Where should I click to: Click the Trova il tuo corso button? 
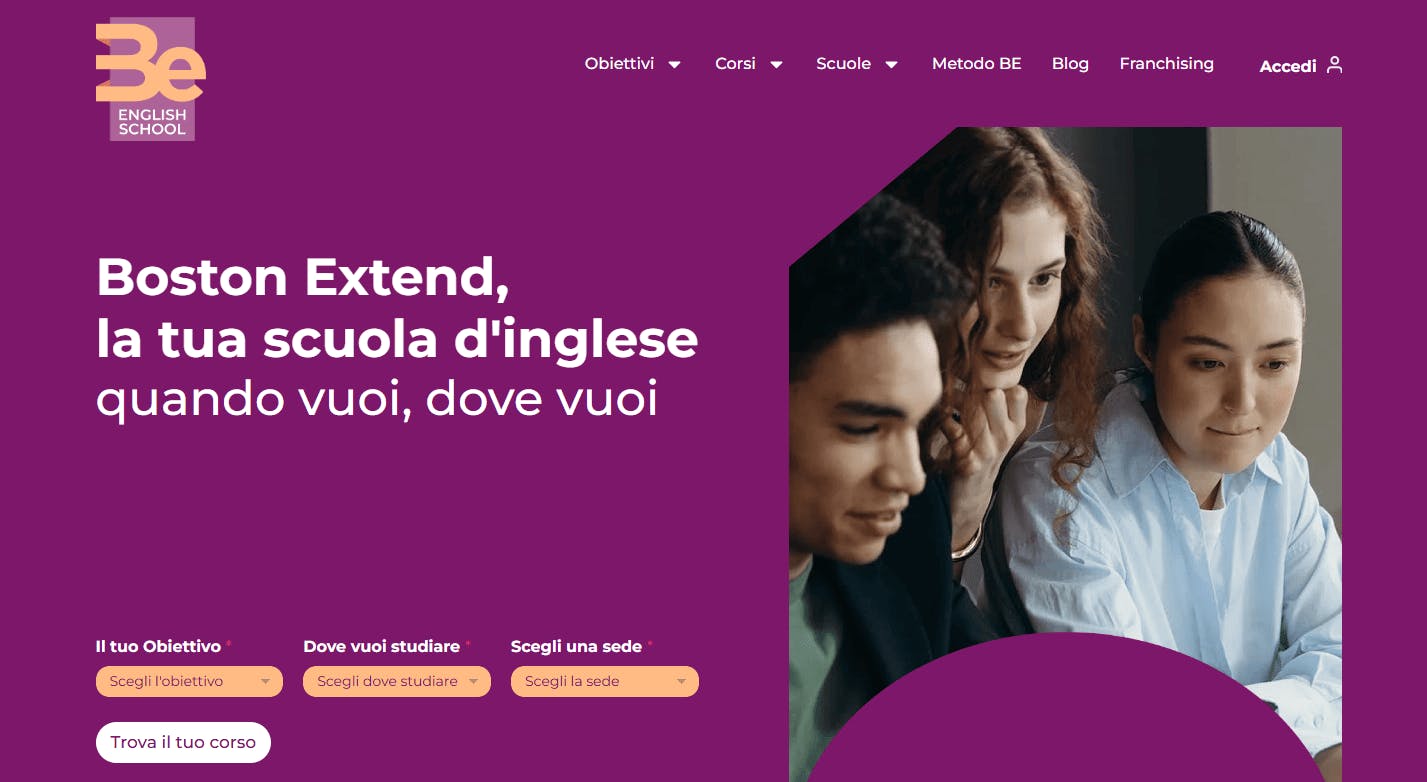pos(183,742)
